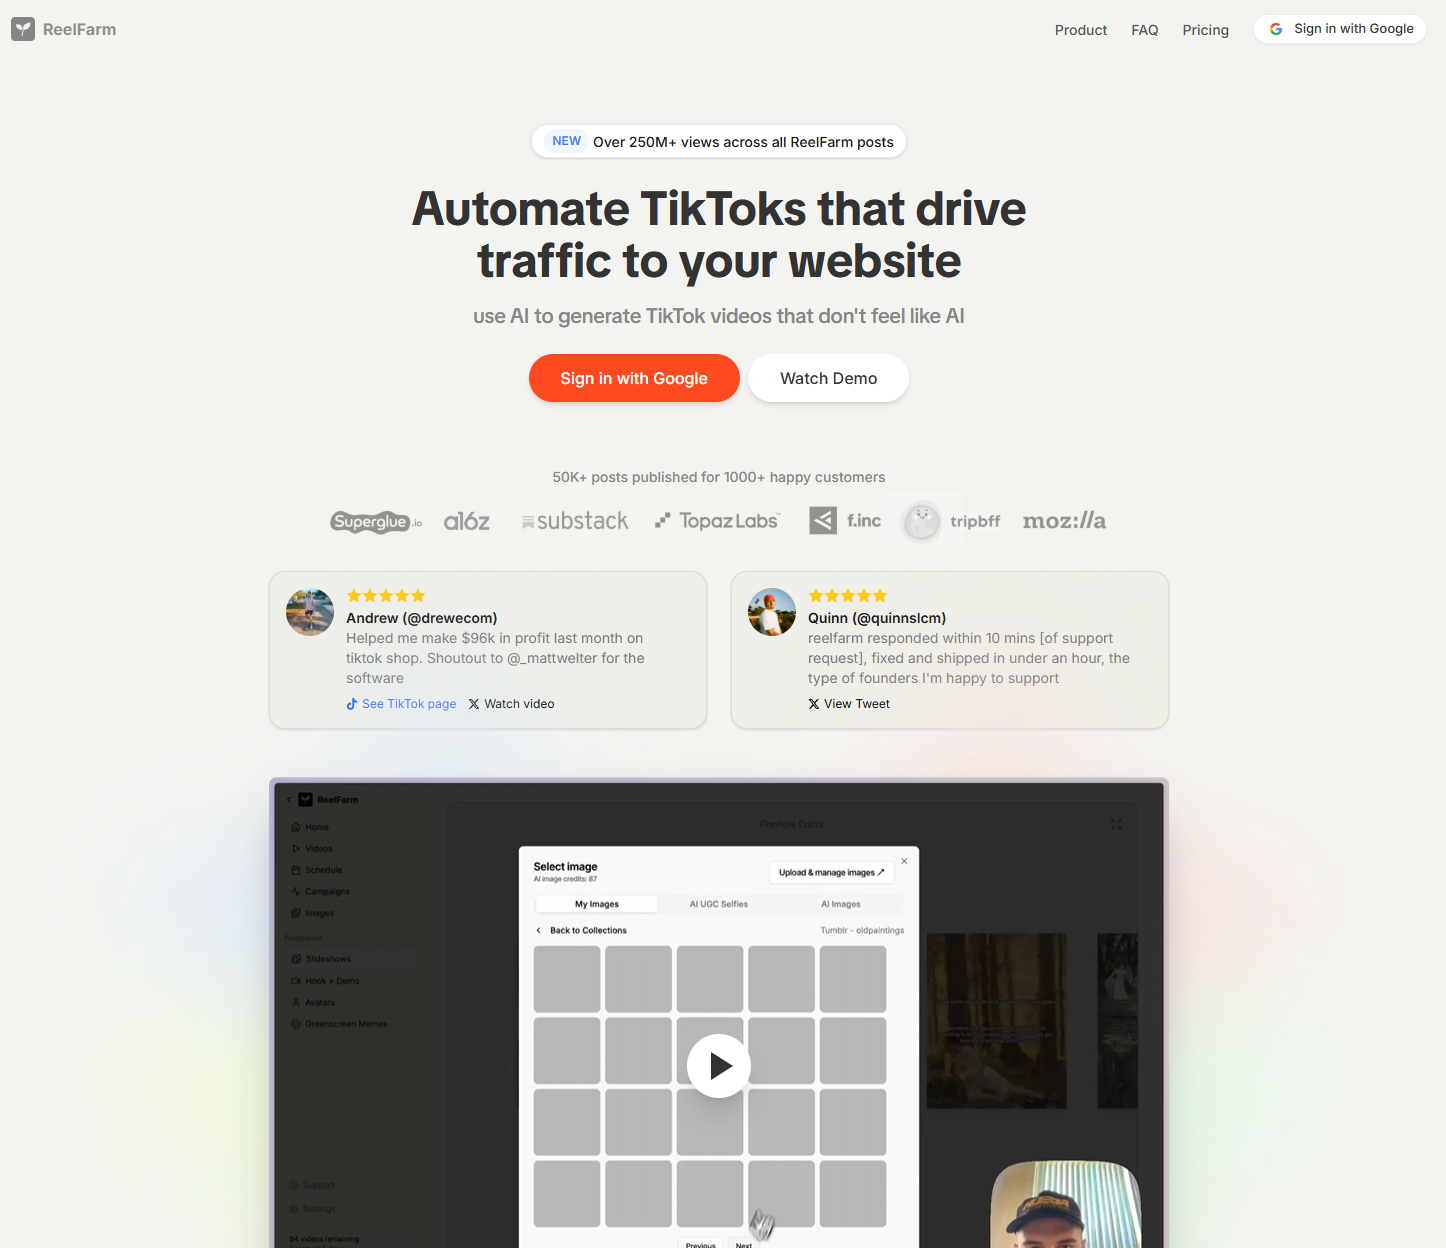Viewport: 1446px width, 1248px height.
Task: Open Quinn's profile avatar photo
Action: coord(772,612)
